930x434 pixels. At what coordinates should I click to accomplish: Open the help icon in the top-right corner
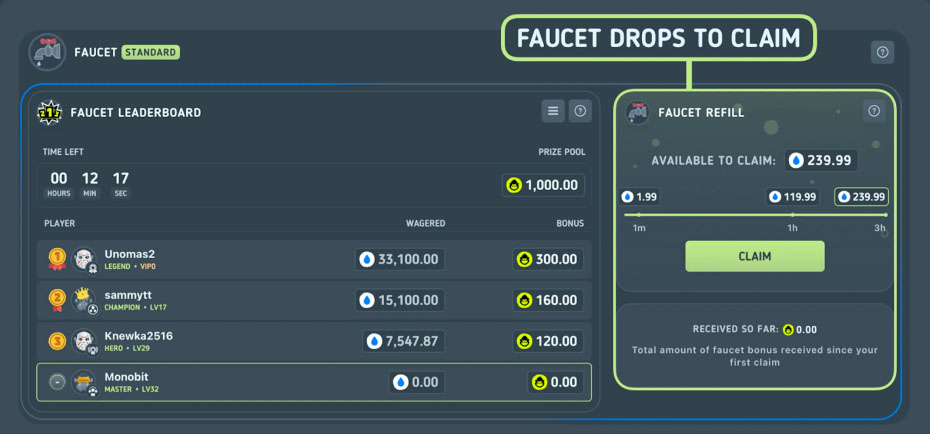point(882,52)
